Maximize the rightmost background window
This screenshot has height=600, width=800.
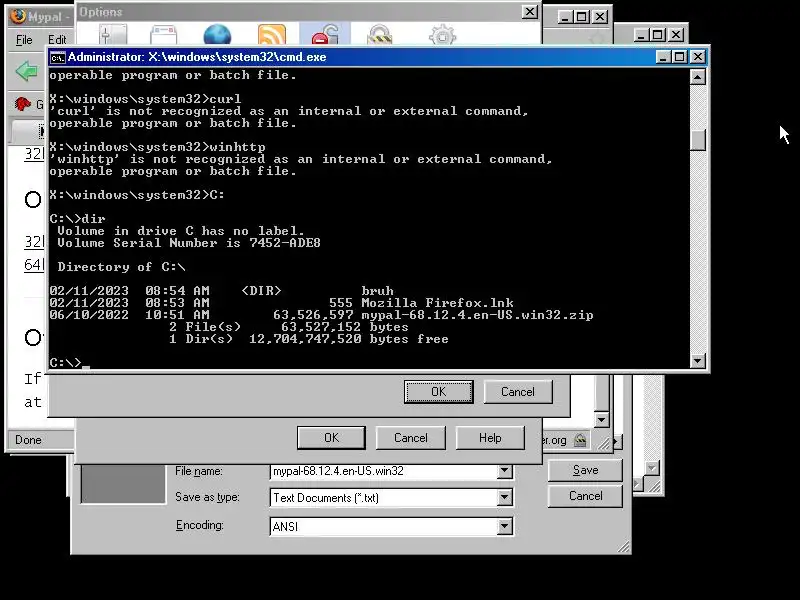click(x=658, y=35)
